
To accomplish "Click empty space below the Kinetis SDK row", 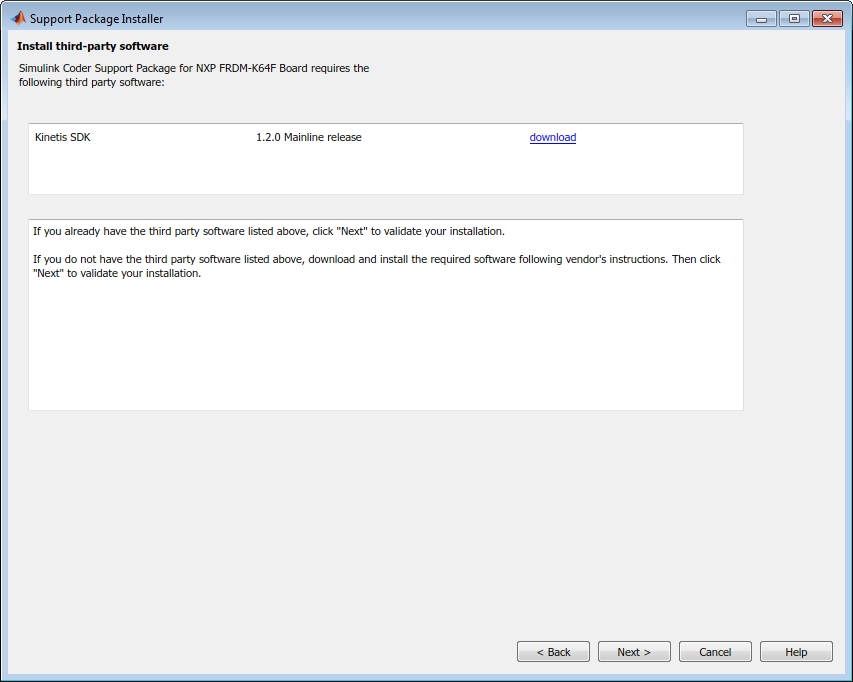I will pos(385,172).
